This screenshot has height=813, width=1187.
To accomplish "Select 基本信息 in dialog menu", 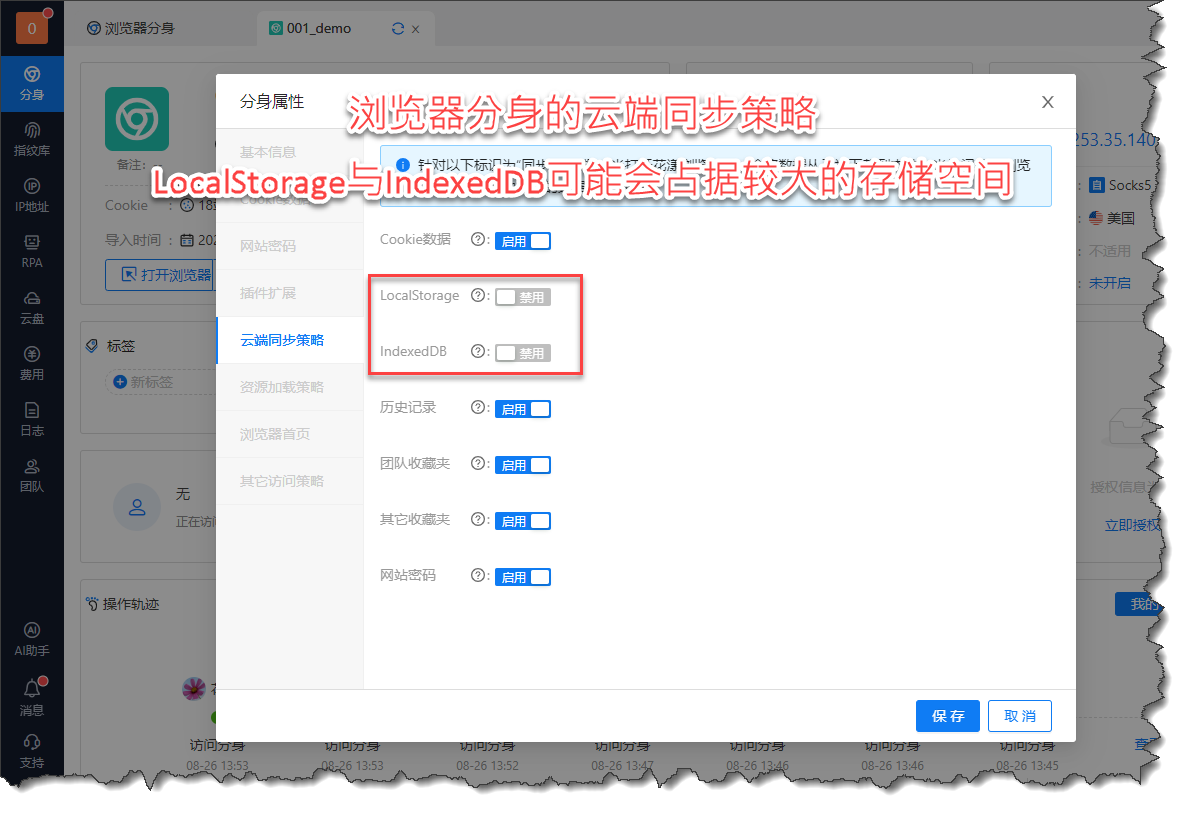I will [x=290, y=152].
